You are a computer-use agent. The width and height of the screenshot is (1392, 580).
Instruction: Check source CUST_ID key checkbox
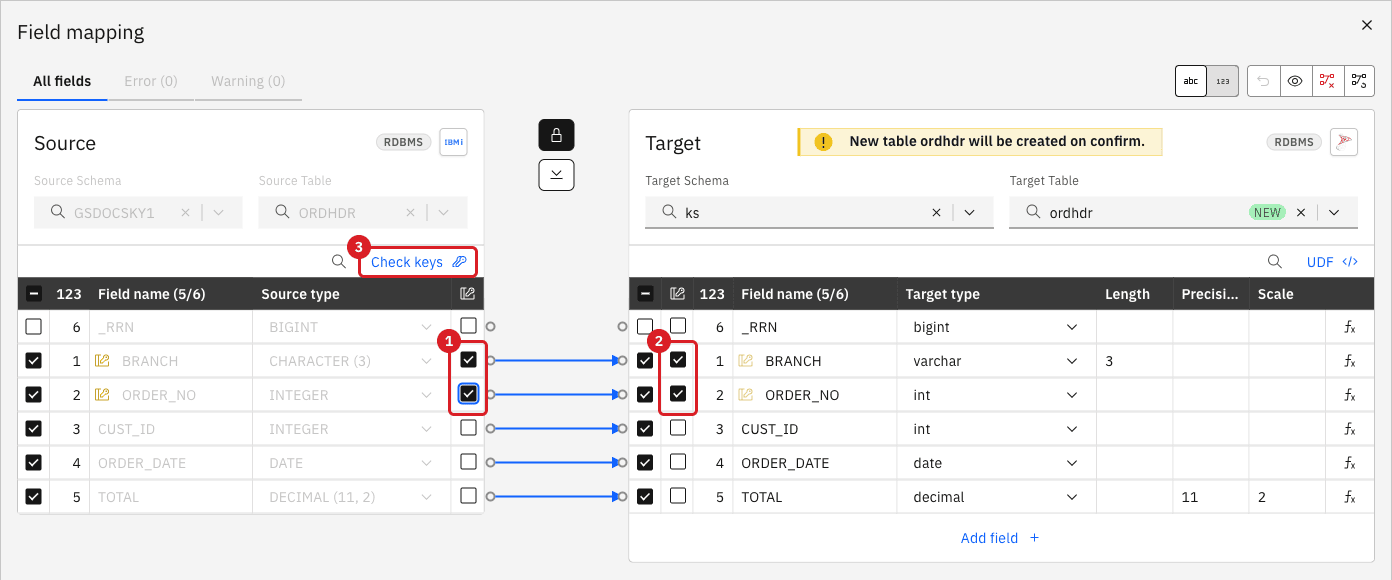pyautogui.click(x=468, y=428)
